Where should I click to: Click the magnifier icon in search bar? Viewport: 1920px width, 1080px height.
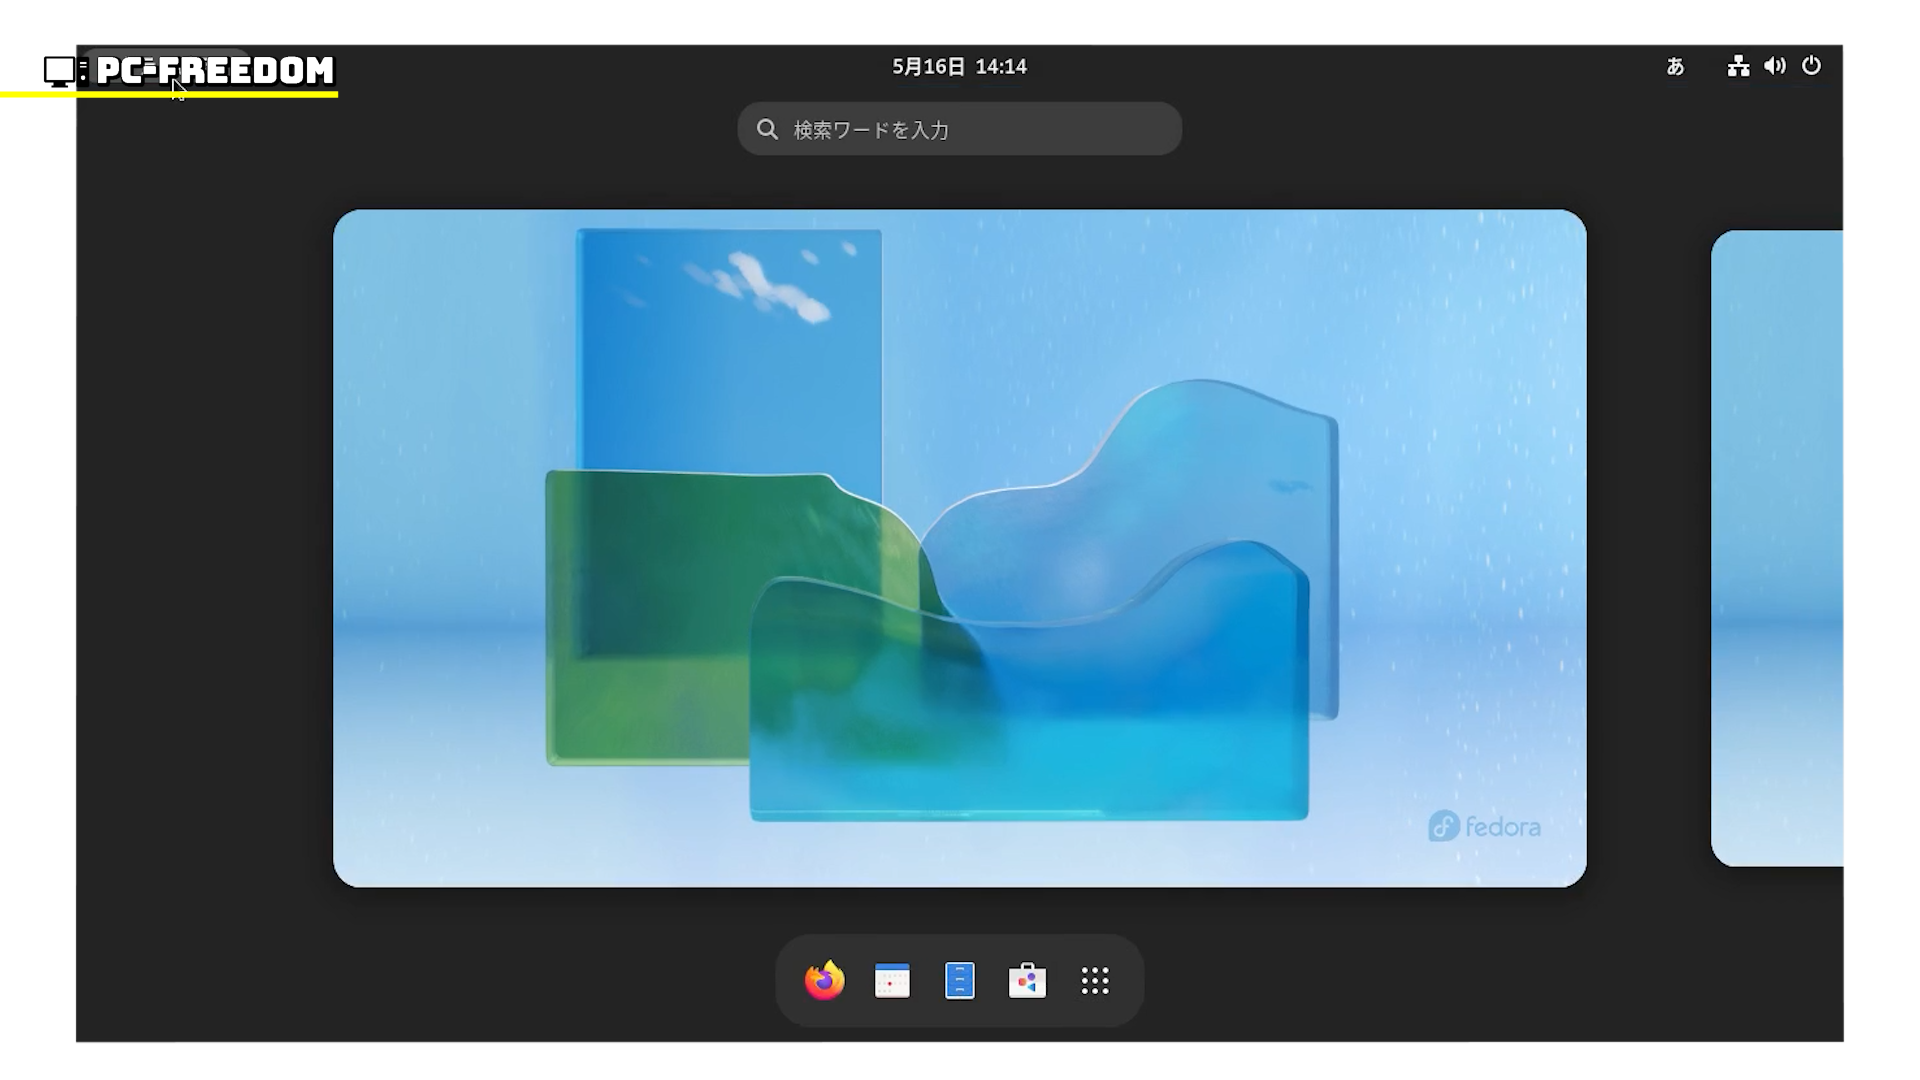[x=767, y=129]
